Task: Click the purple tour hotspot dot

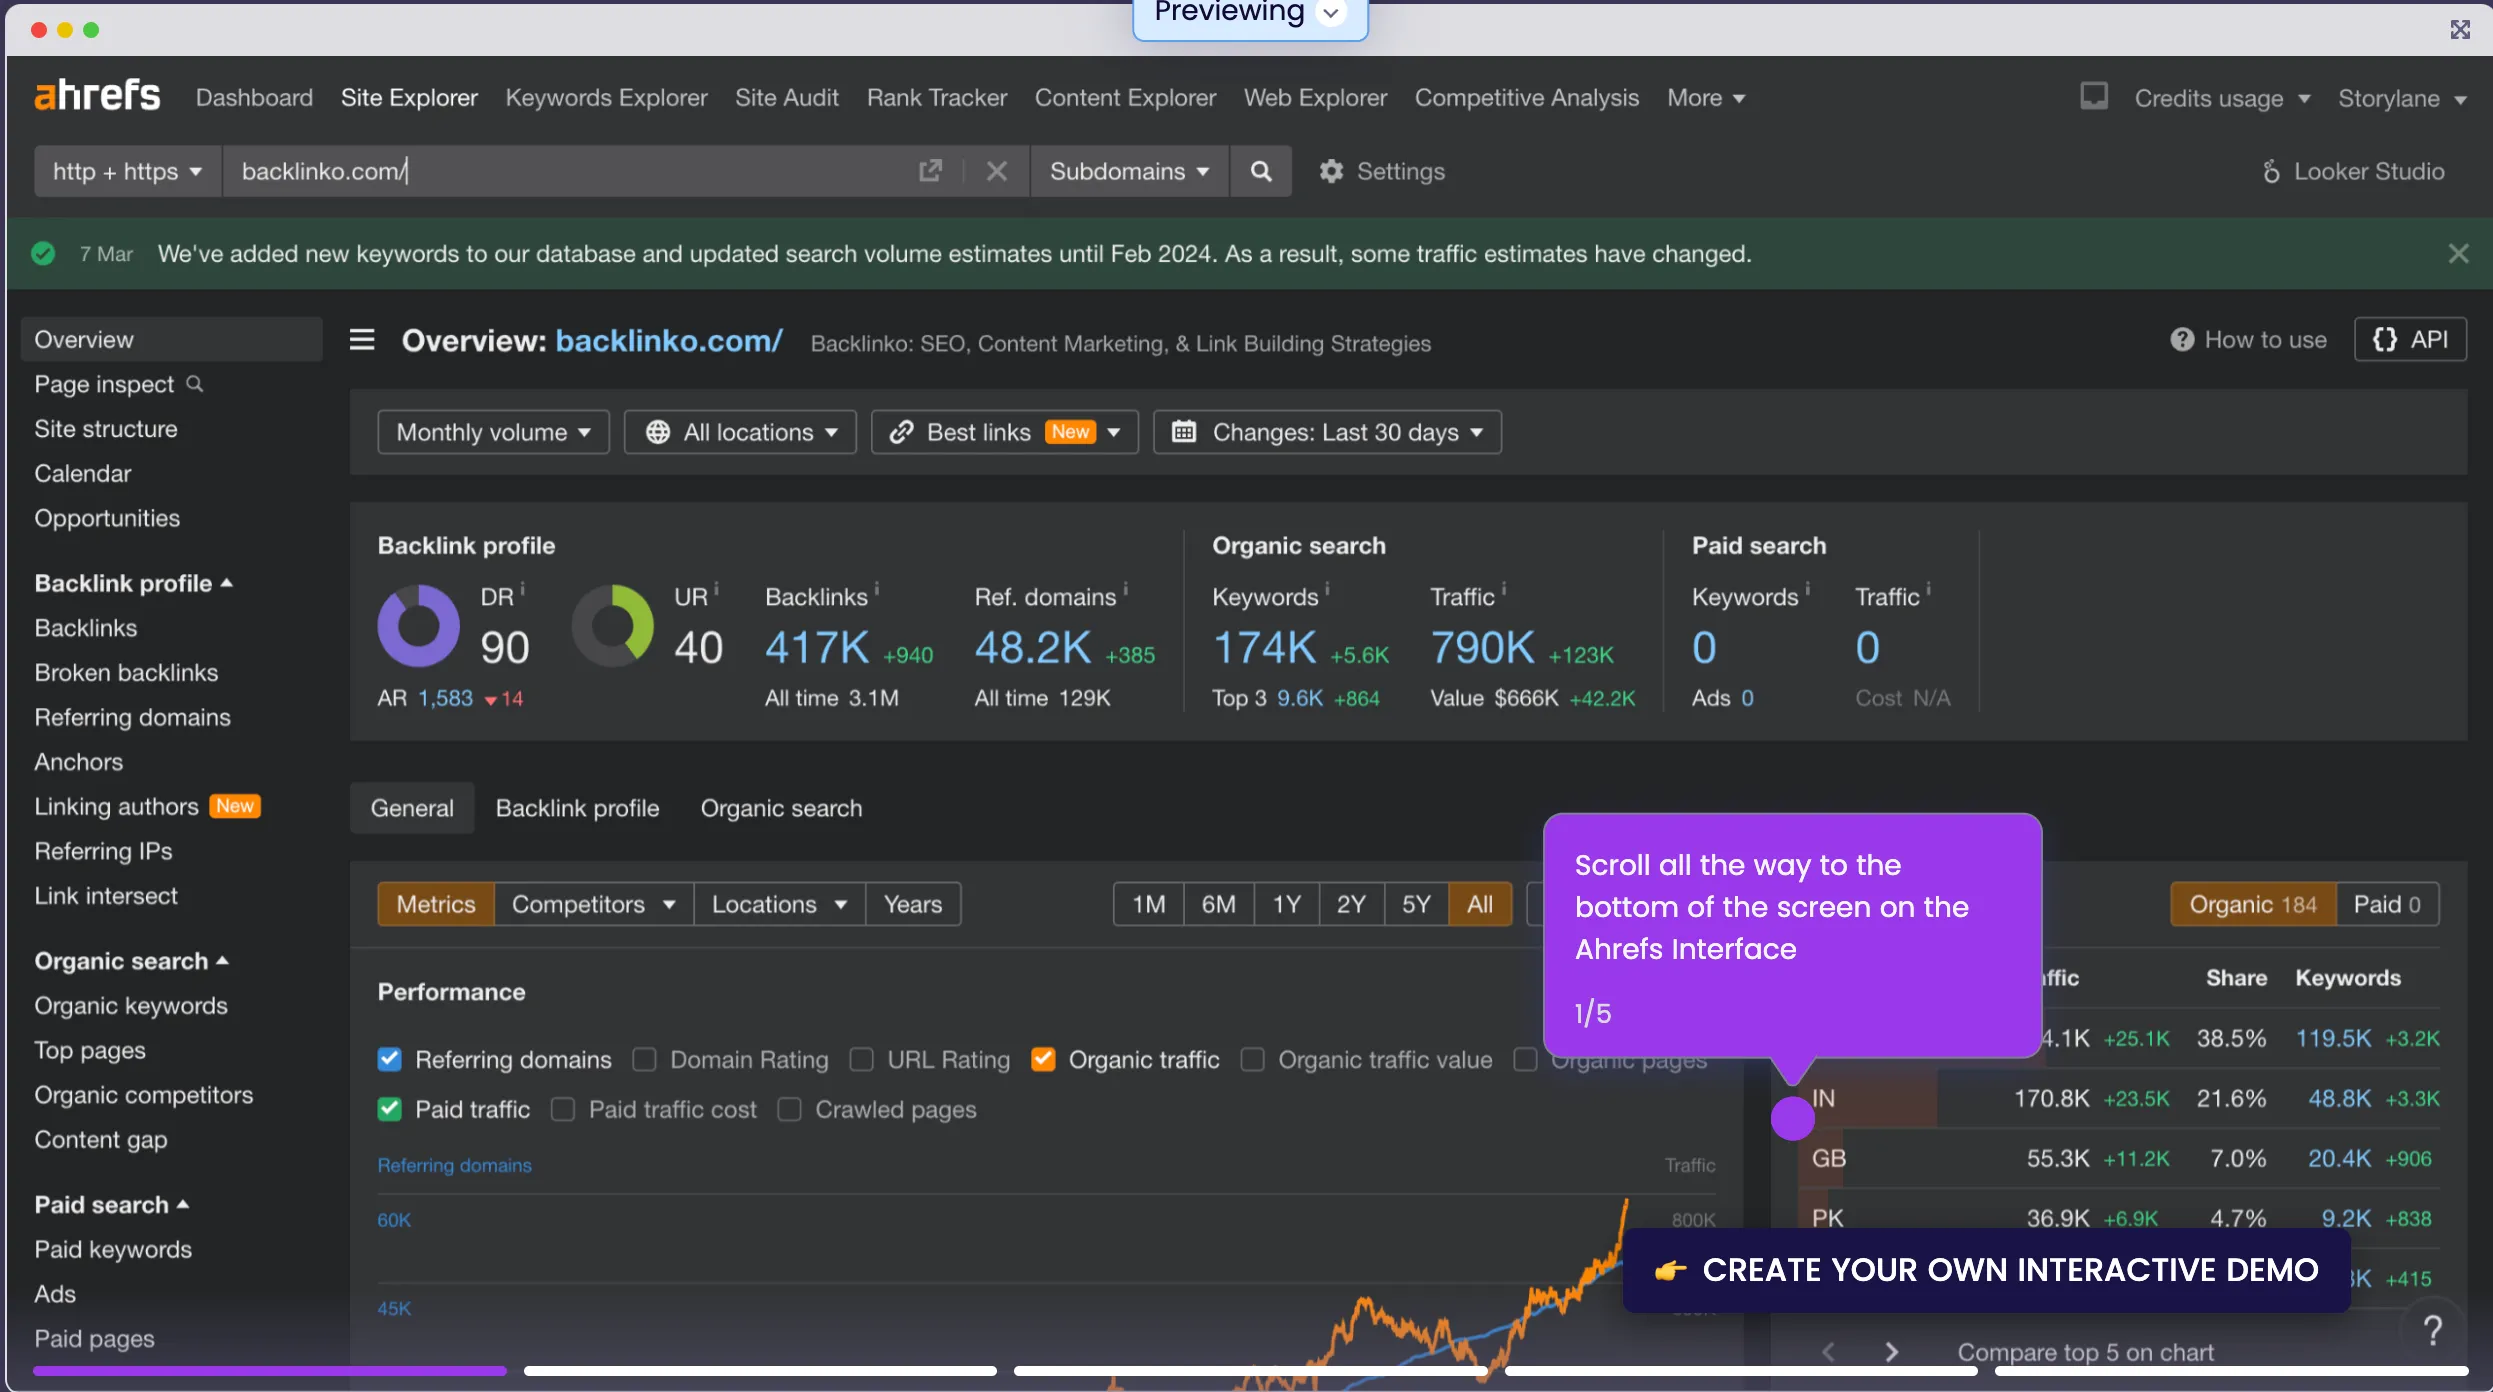Action: coord(1792,1118)
